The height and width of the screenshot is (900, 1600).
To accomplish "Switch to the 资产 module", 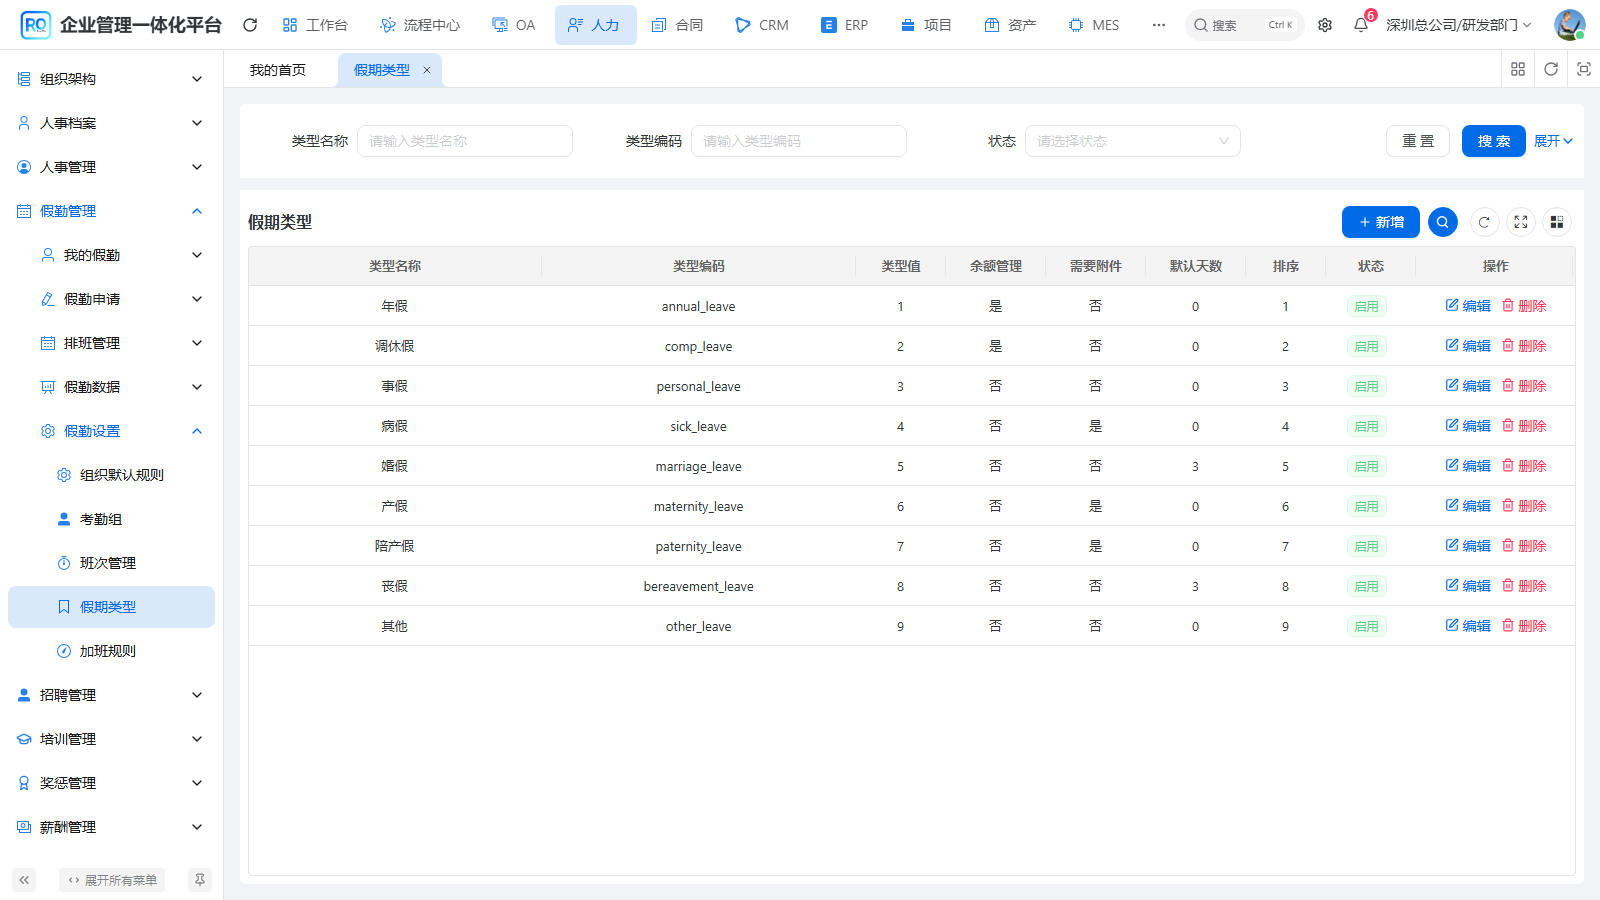I will point(1010,25).
